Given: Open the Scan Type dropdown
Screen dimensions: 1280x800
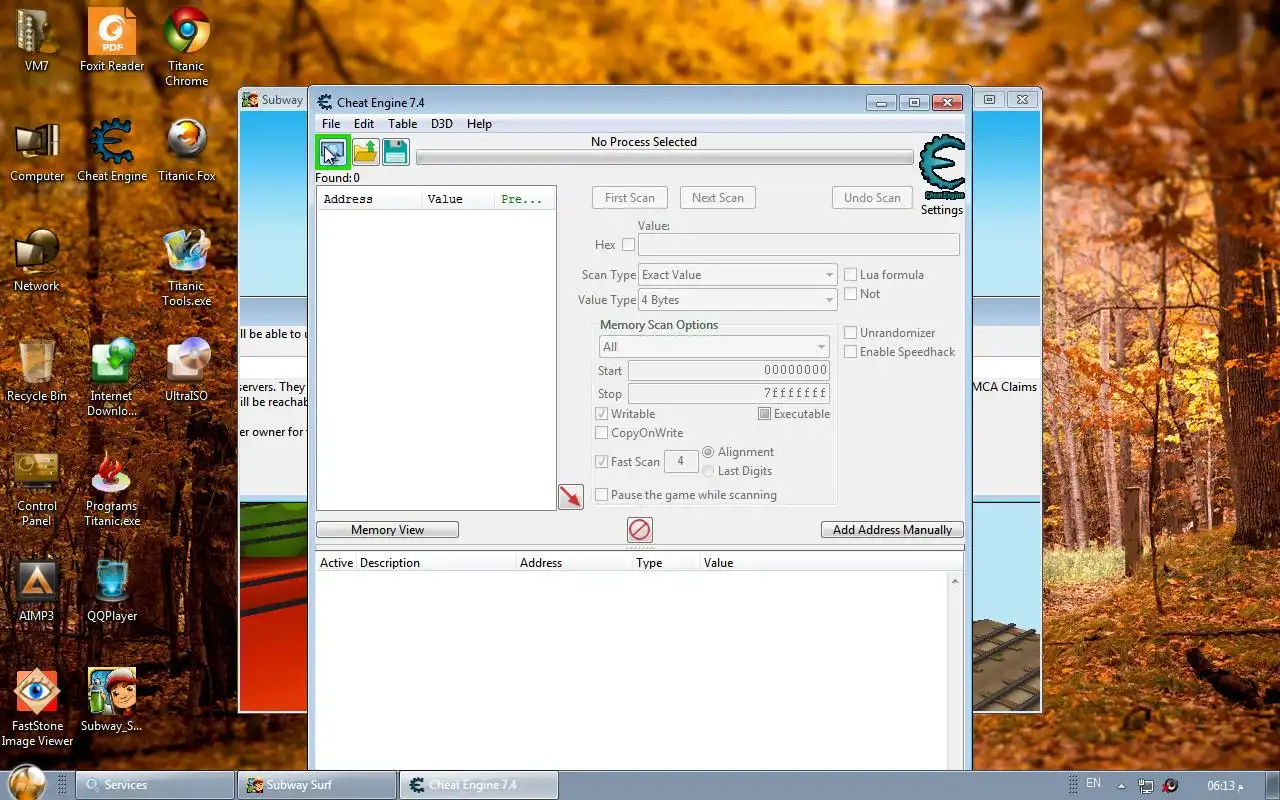Looking at the screenshot, I should point(738,275).
